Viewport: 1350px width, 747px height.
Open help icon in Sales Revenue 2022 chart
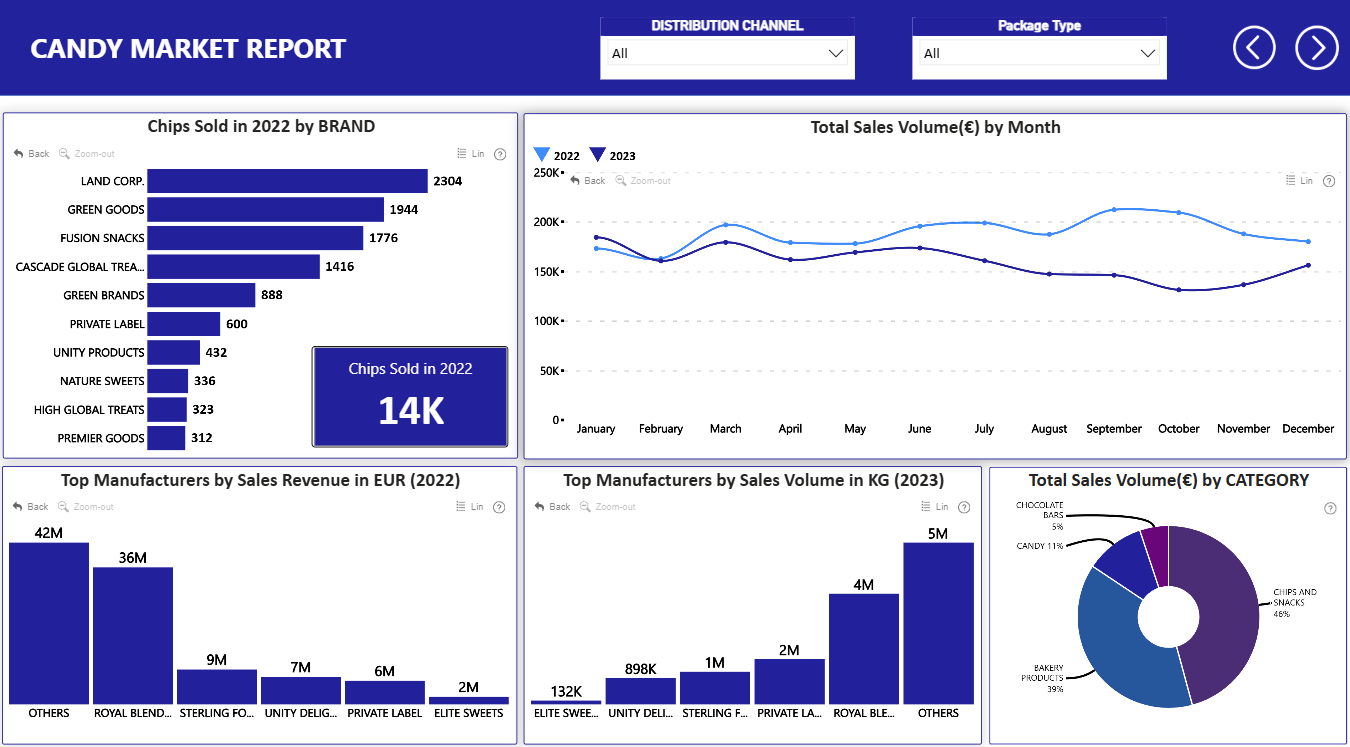[x=500, y=507]
